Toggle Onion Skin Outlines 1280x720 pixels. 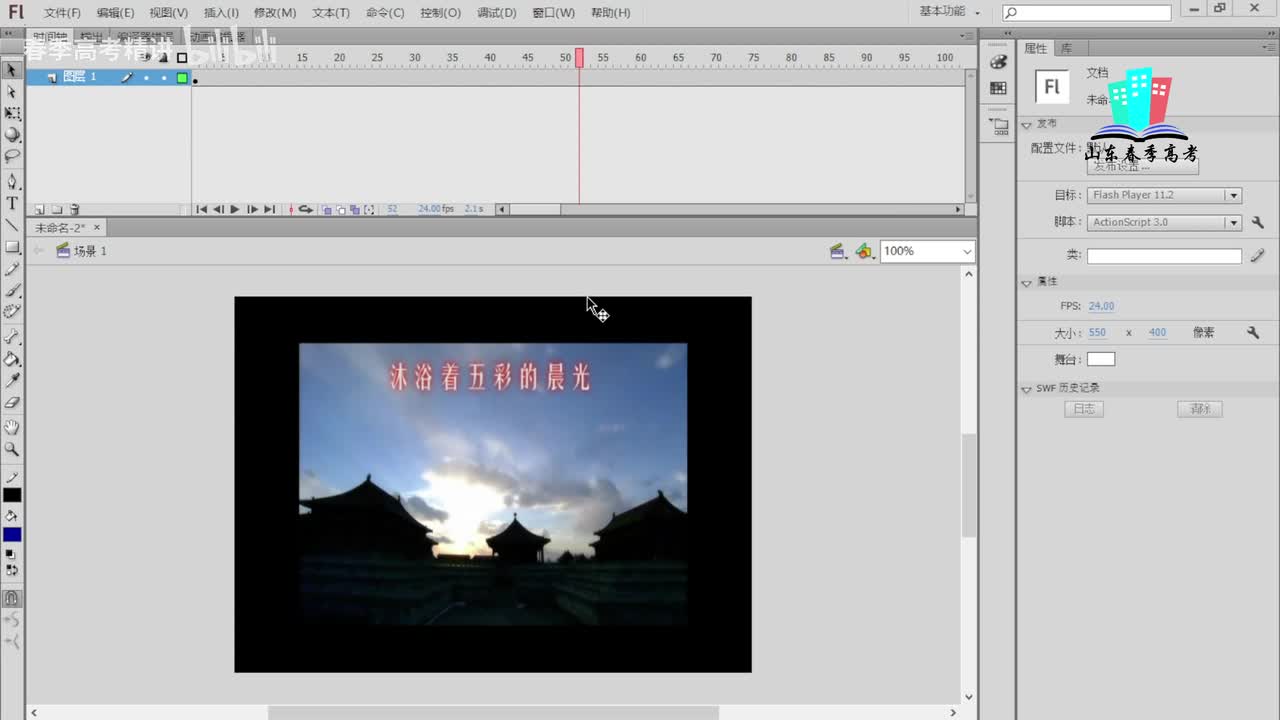(341, 210)
